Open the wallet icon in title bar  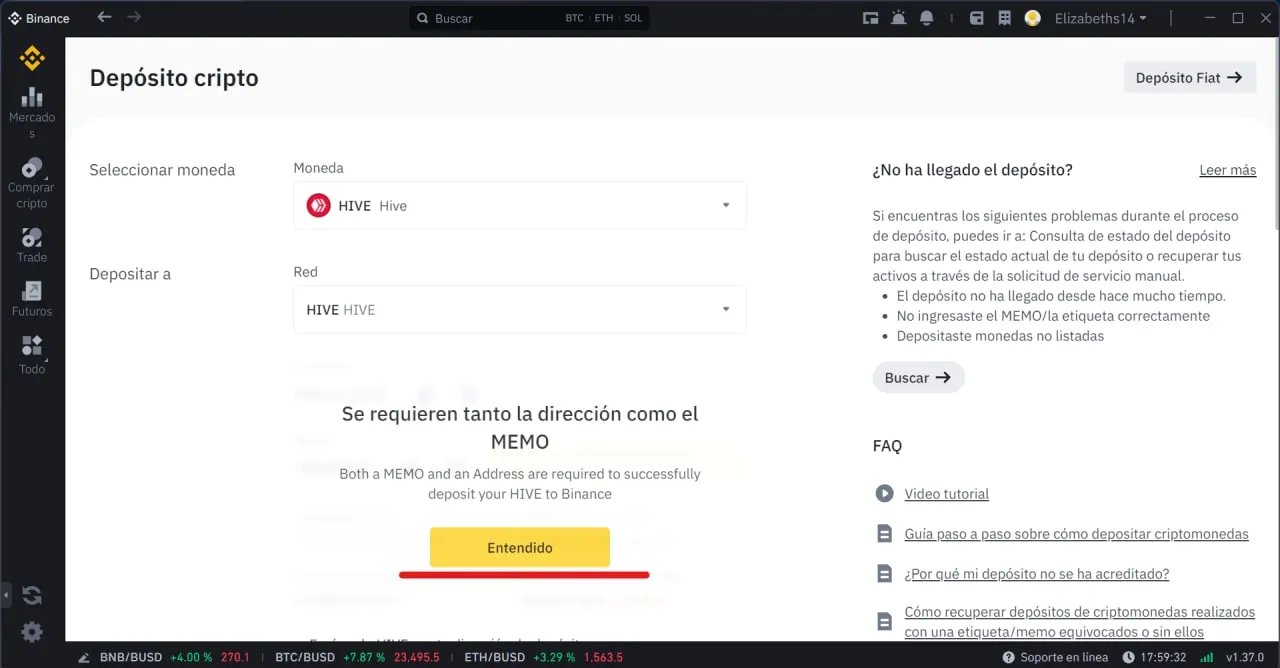pos(978,18)
